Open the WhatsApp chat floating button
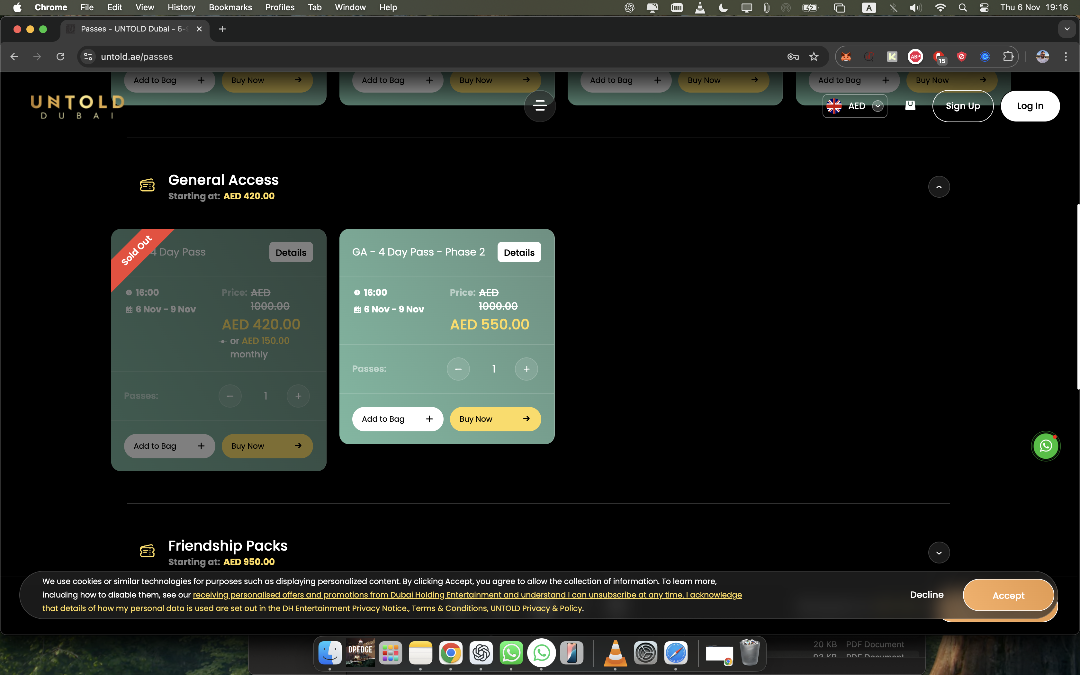 click(1045, 446)
